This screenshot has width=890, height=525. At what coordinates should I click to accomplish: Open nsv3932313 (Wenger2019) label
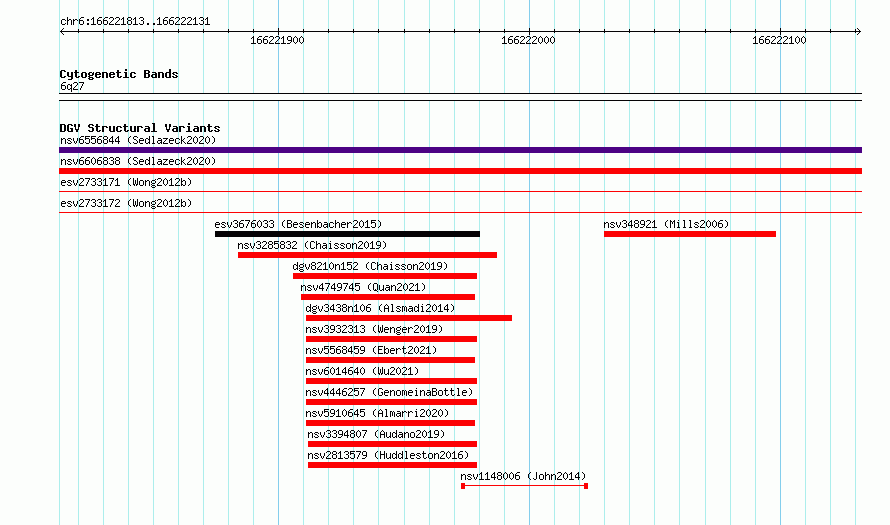click(374, 329)
